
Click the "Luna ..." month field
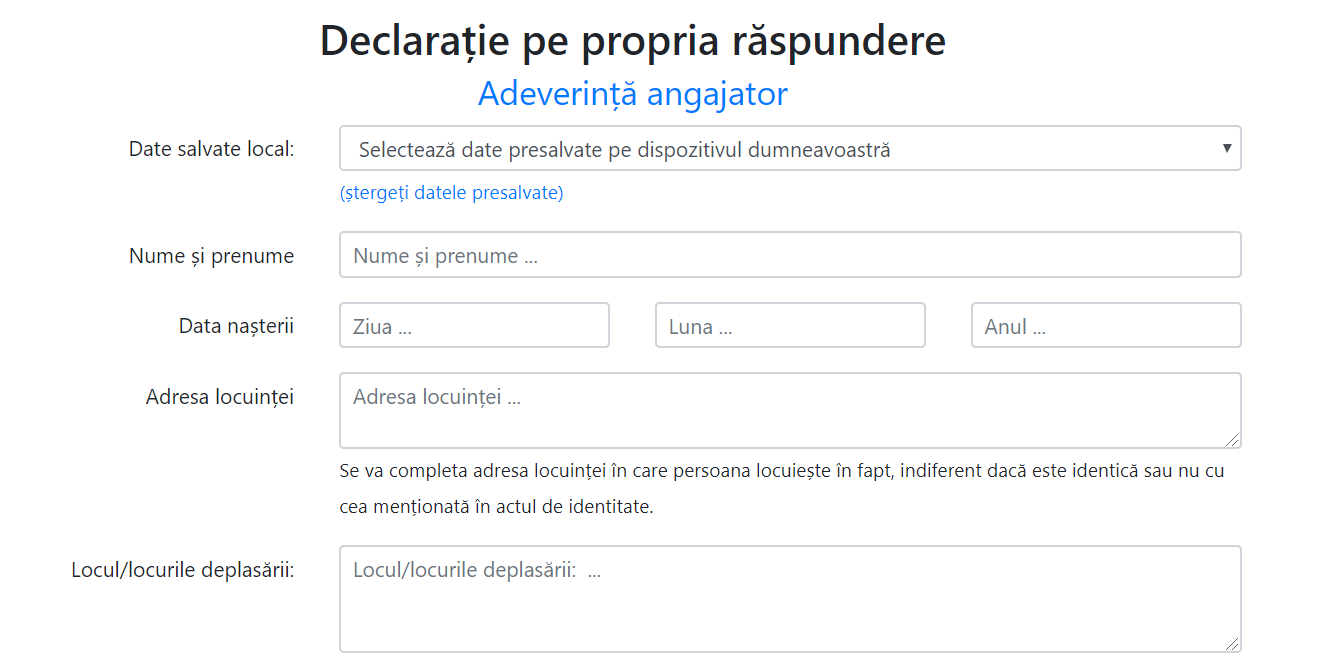790,324
